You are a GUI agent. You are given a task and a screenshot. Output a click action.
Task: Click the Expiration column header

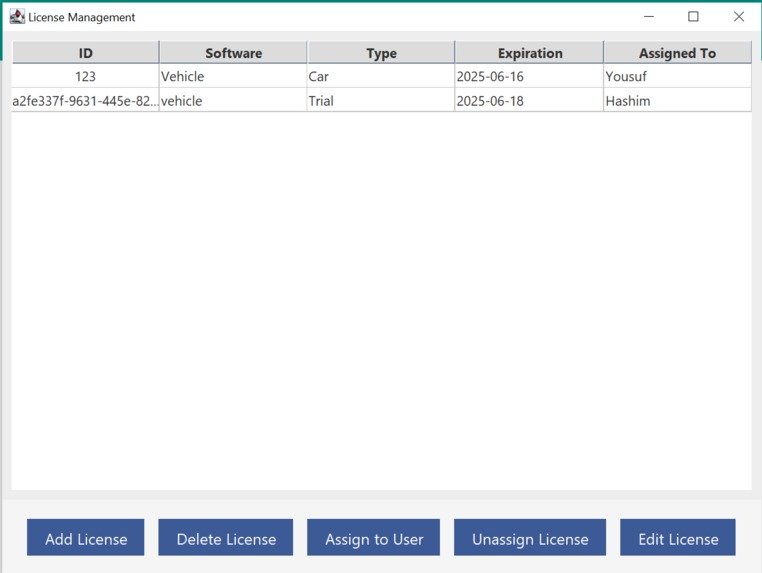pyautogui.click(x=529, y=52)
